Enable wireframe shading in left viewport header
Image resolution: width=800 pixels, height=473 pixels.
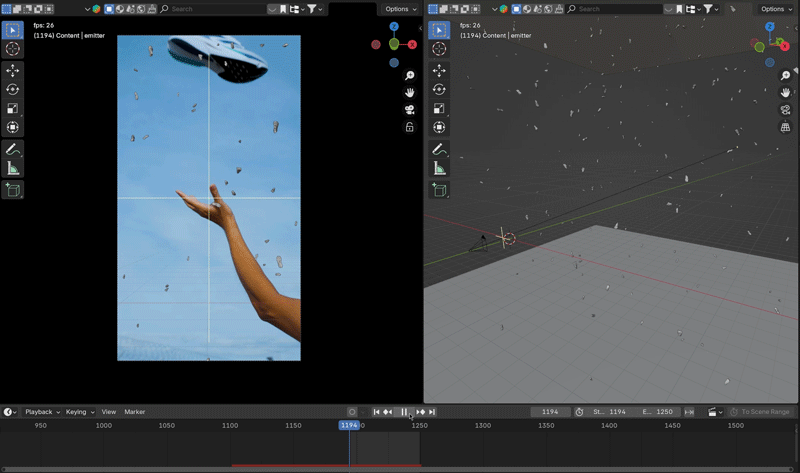click(x=109, y=9)
